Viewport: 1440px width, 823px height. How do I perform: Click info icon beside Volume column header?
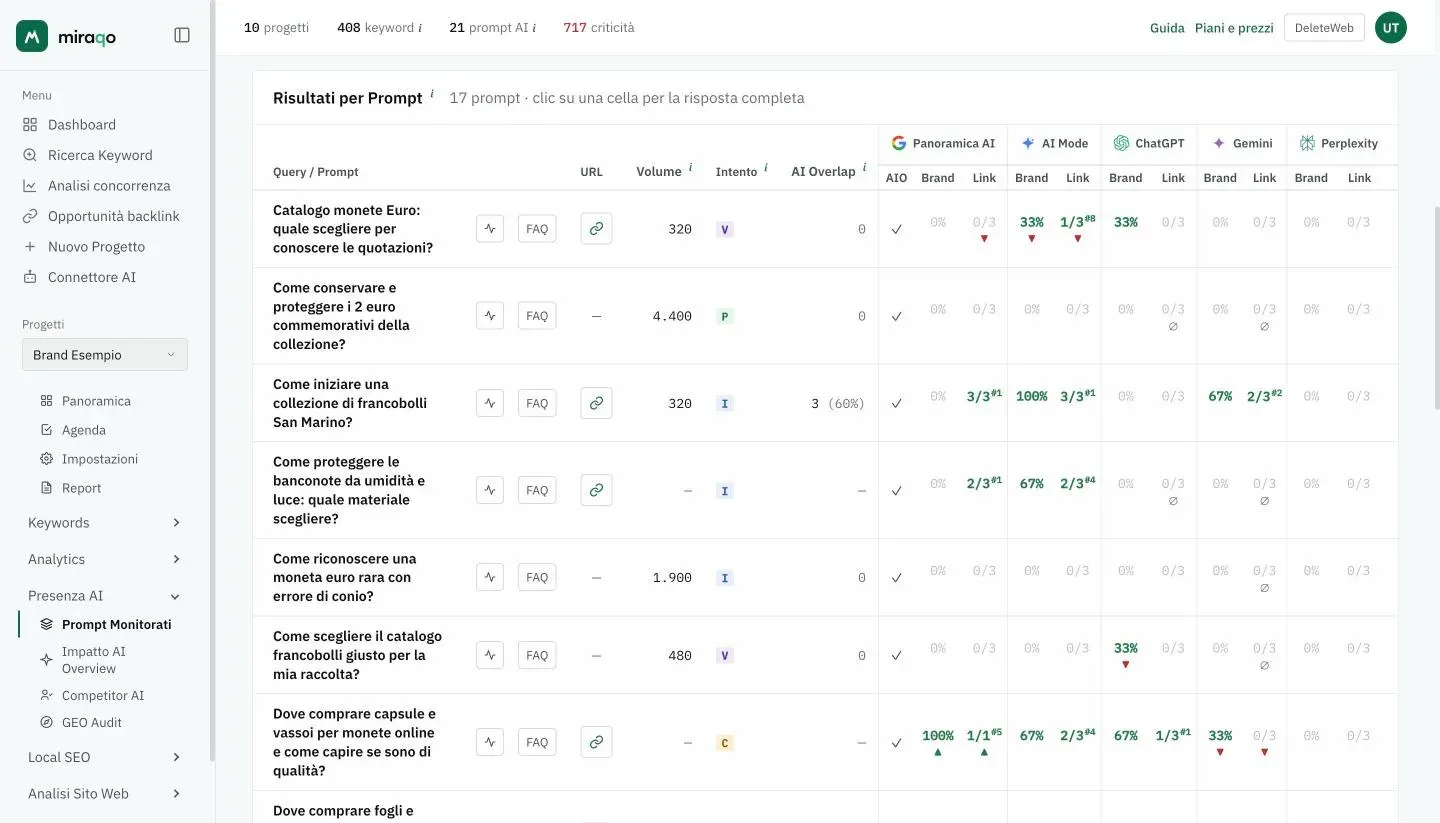click(690, 167)
